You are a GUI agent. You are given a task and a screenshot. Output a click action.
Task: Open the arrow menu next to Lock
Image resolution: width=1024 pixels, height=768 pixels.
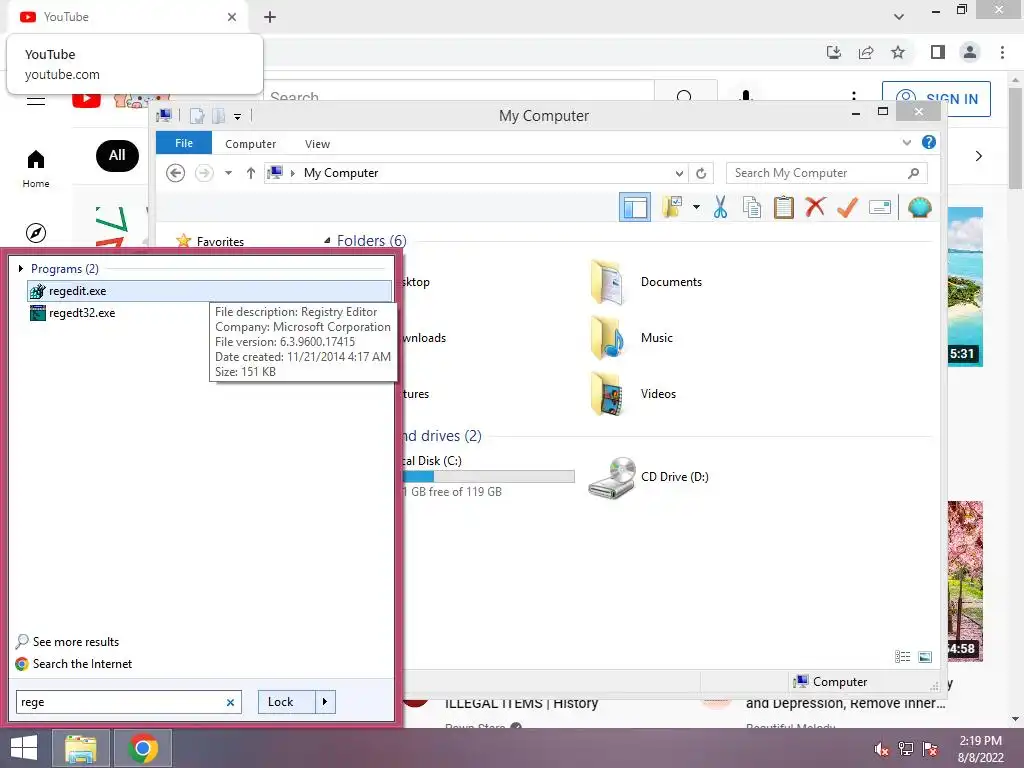pyautogui.click(x=325, y=702)
